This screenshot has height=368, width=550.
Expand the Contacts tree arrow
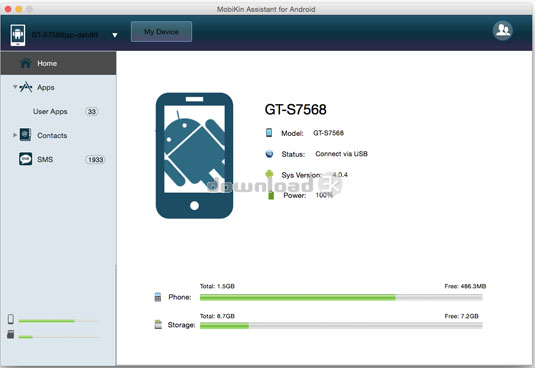15,135
